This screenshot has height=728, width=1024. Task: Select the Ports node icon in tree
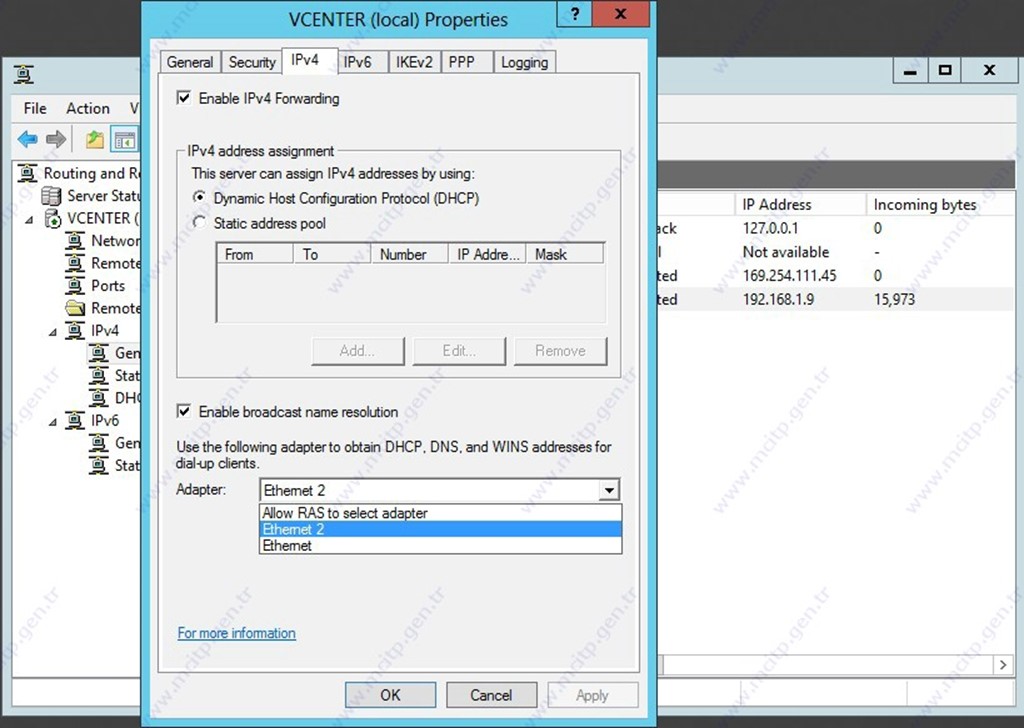pyautogui.click(x=75, y=286)
